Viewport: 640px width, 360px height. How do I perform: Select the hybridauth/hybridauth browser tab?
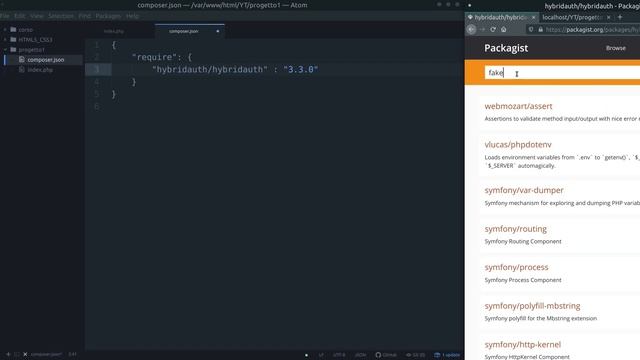[502, 18]
